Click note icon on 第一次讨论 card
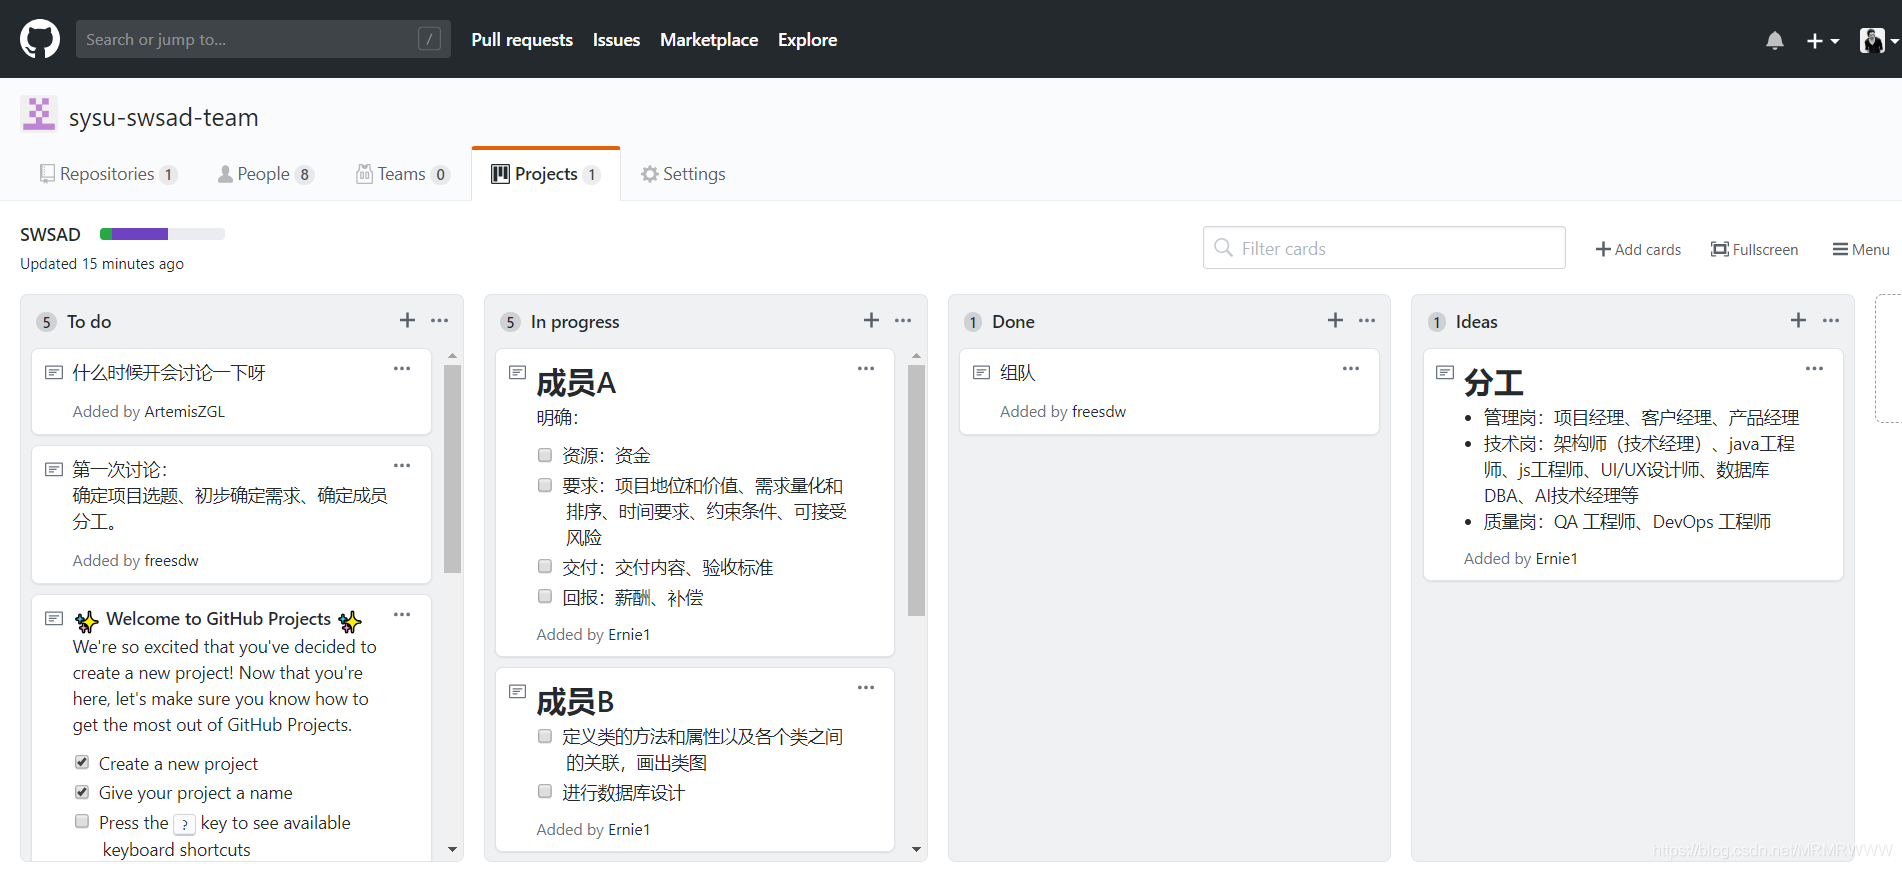 pyautogui.click(x=54, y=469)
